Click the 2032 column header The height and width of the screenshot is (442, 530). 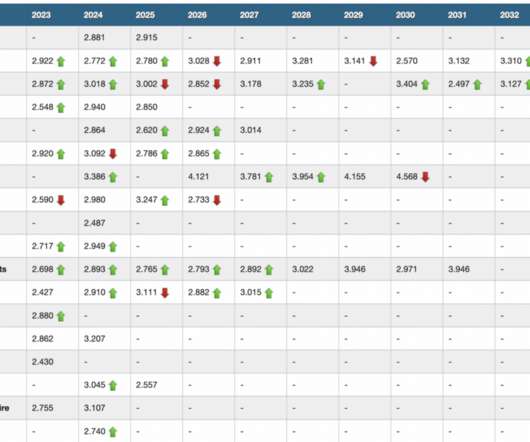[x=510, y=15]
